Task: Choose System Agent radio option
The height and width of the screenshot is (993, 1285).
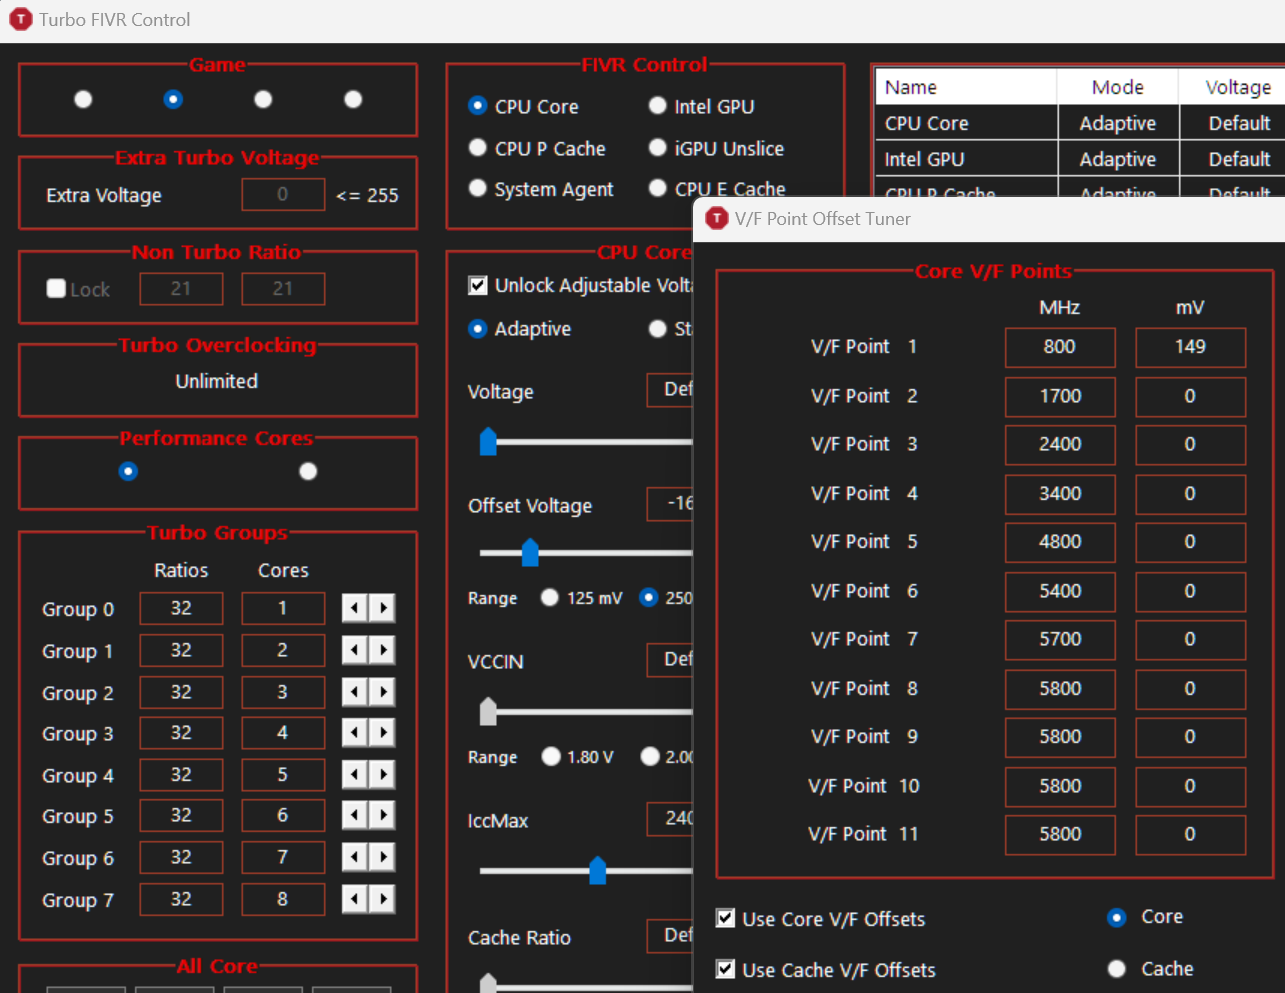Action: coord(541,189)
